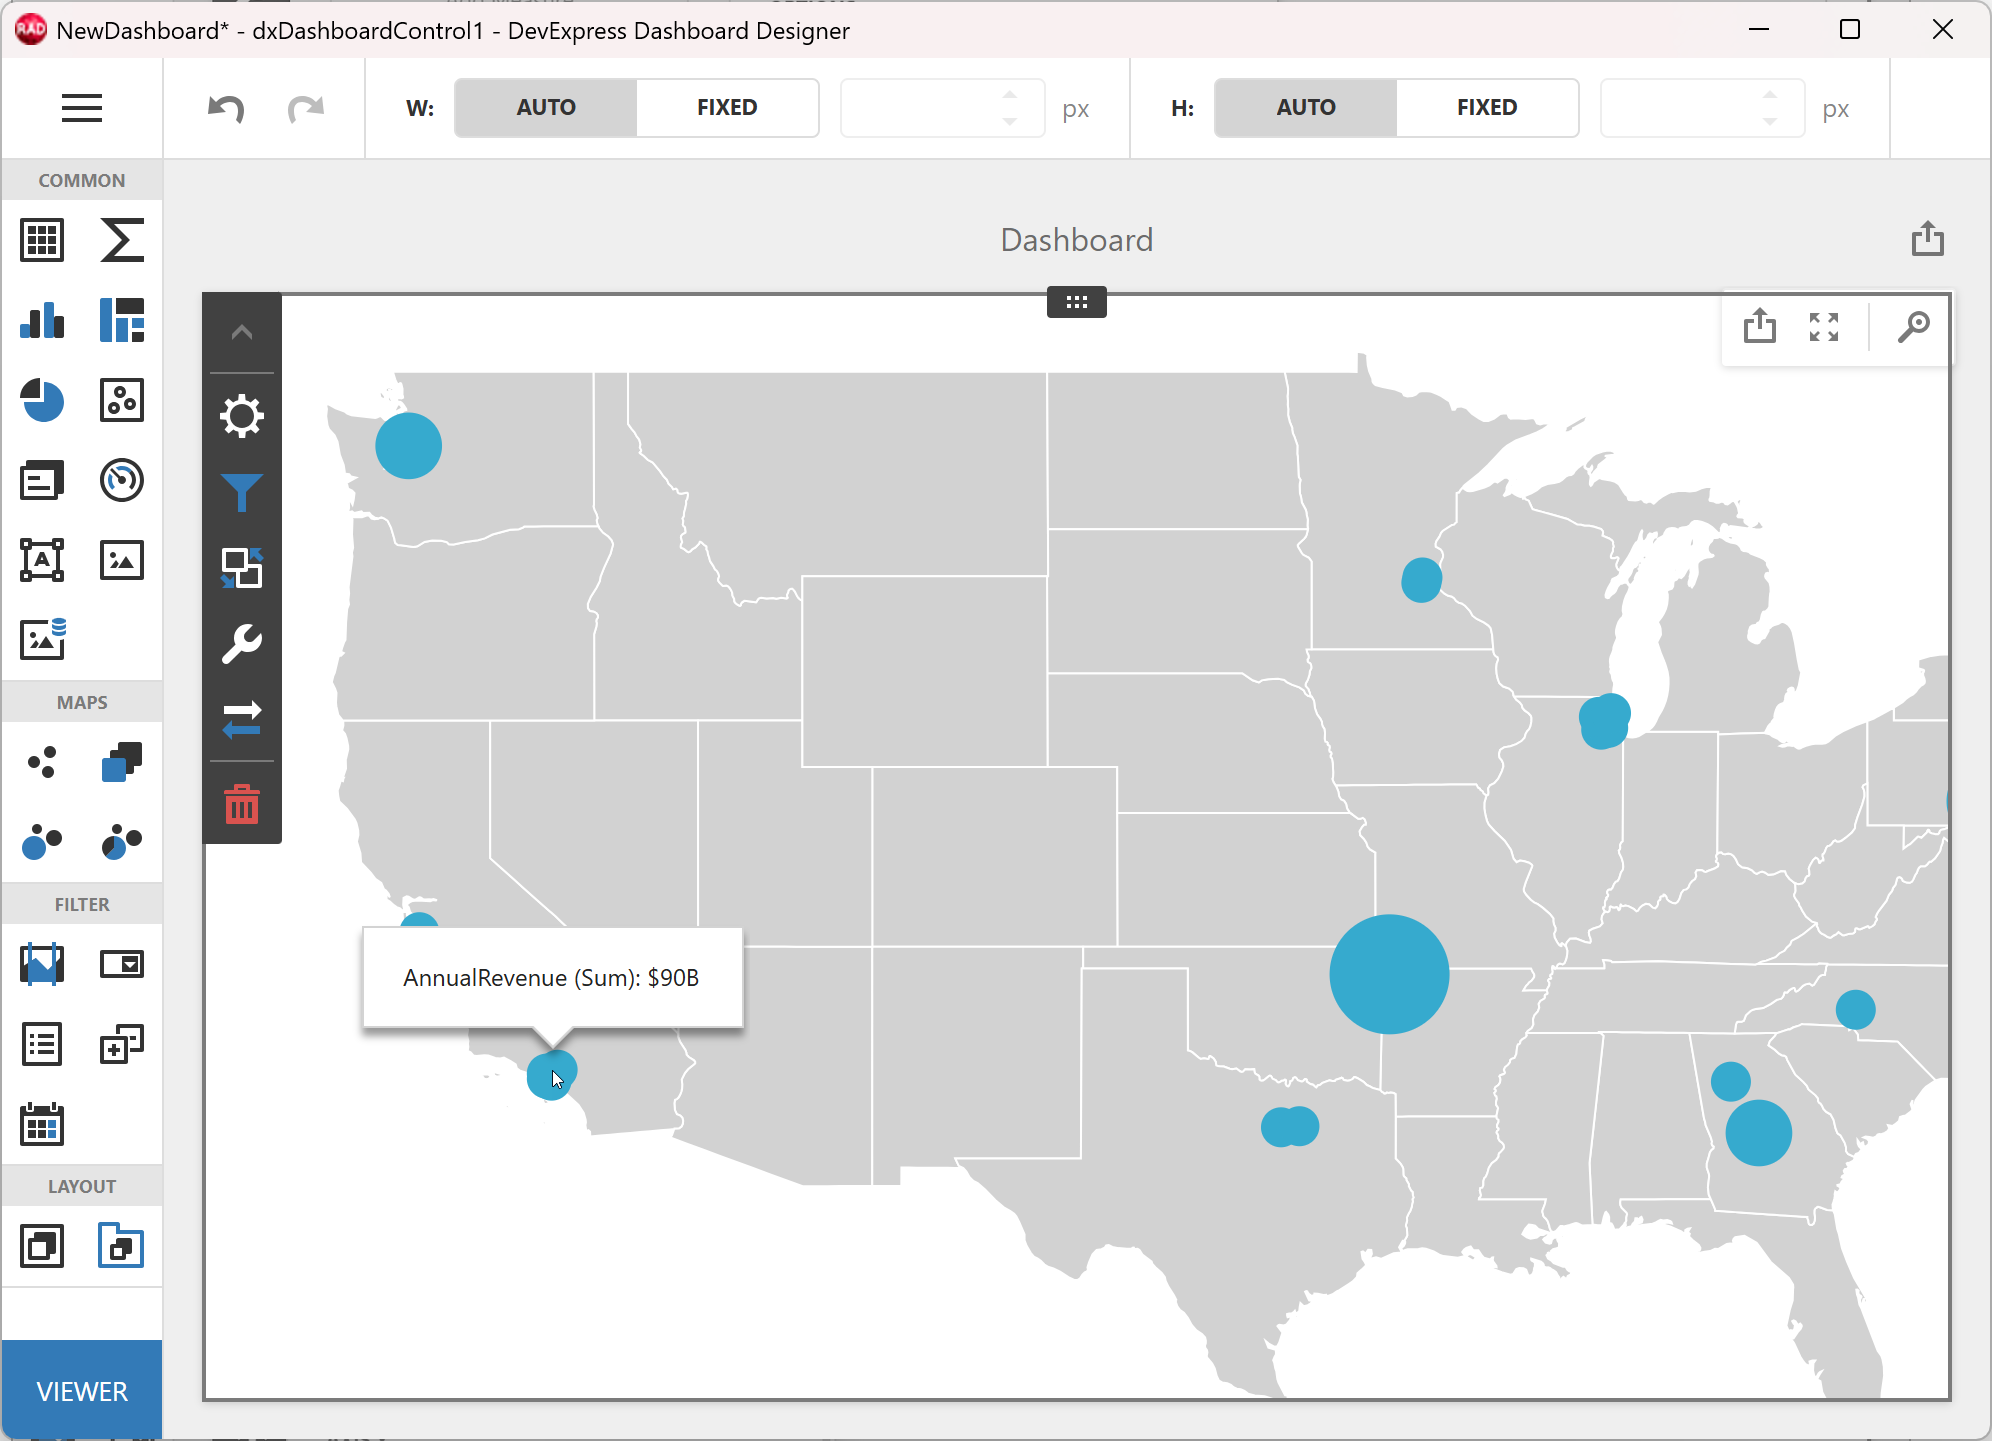Viewport: 1992px width, 1441px height.
Task: Add a Range Filter item
Action: (x=42, y=964)
